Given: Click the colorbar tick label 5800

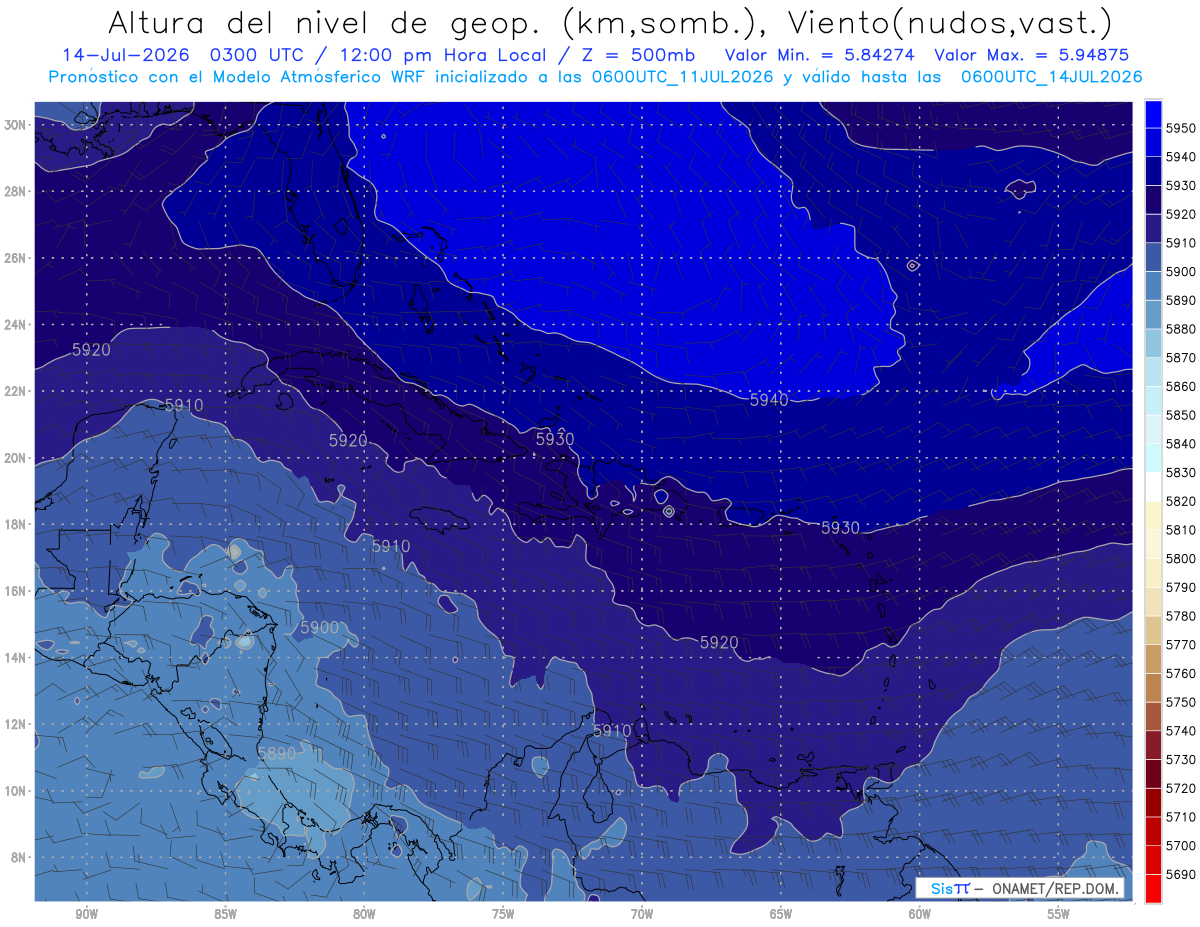Looking at the screenshot, I should [1181, 558].
